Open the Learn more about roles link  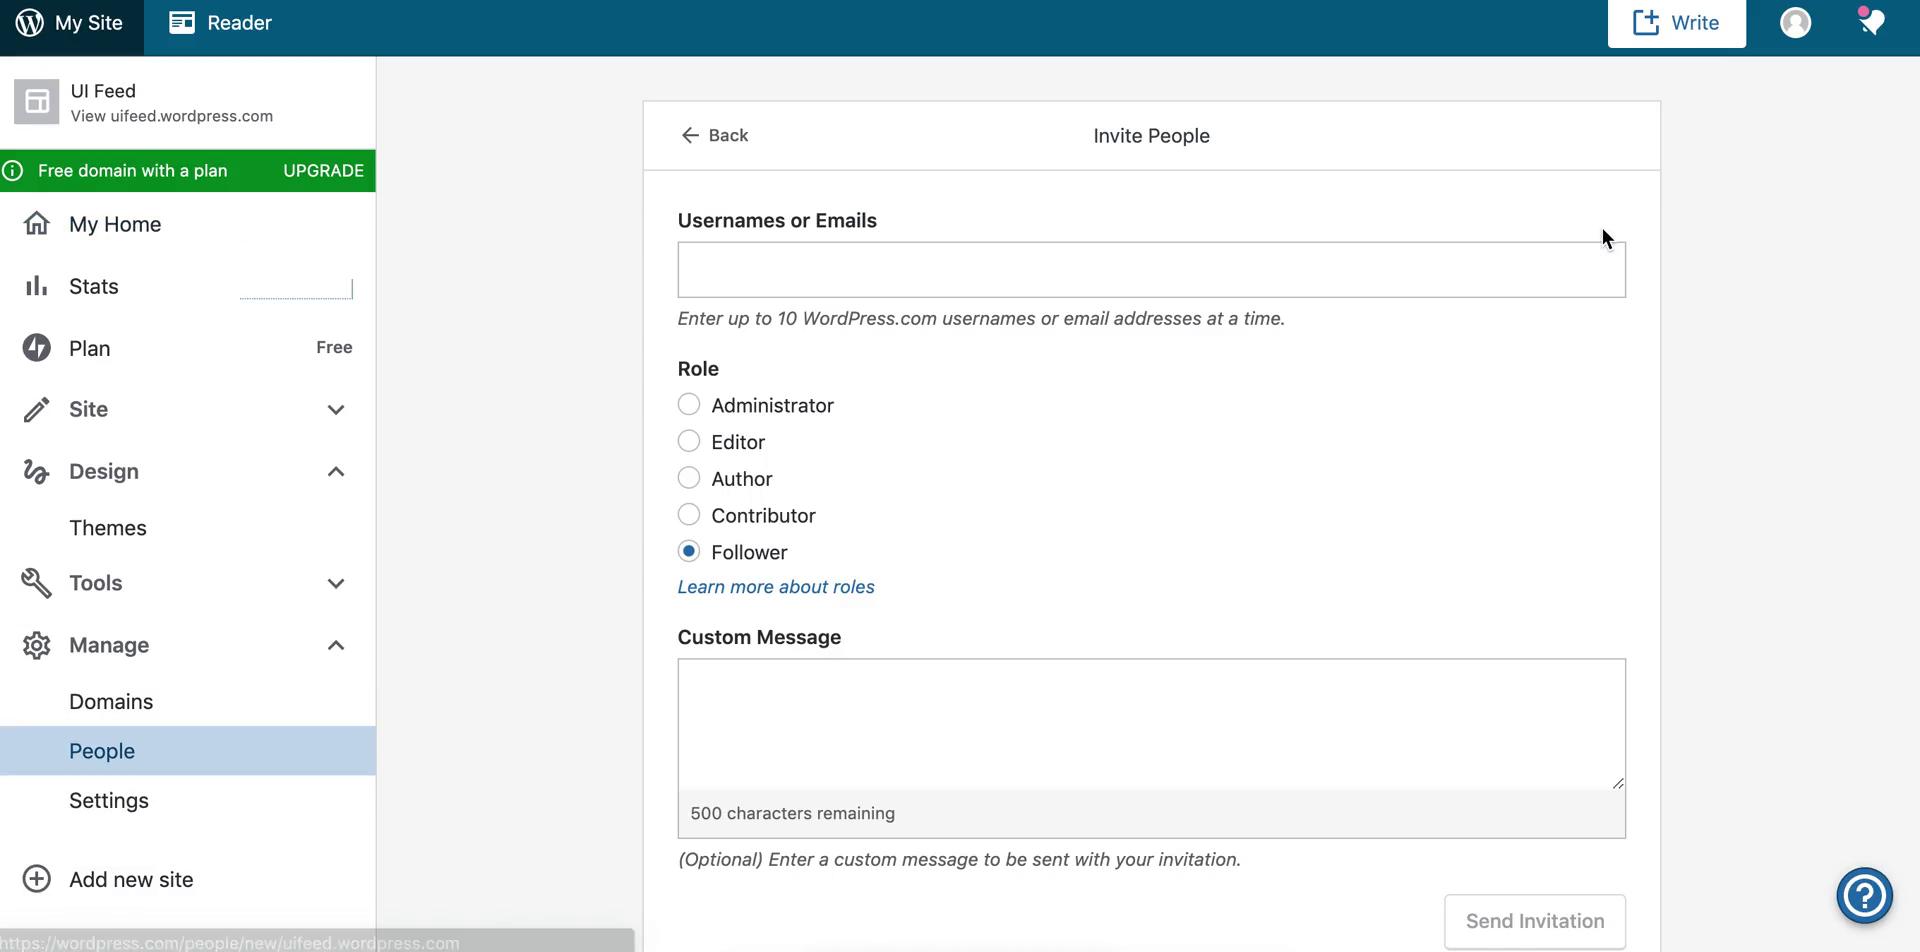[775, 587]
